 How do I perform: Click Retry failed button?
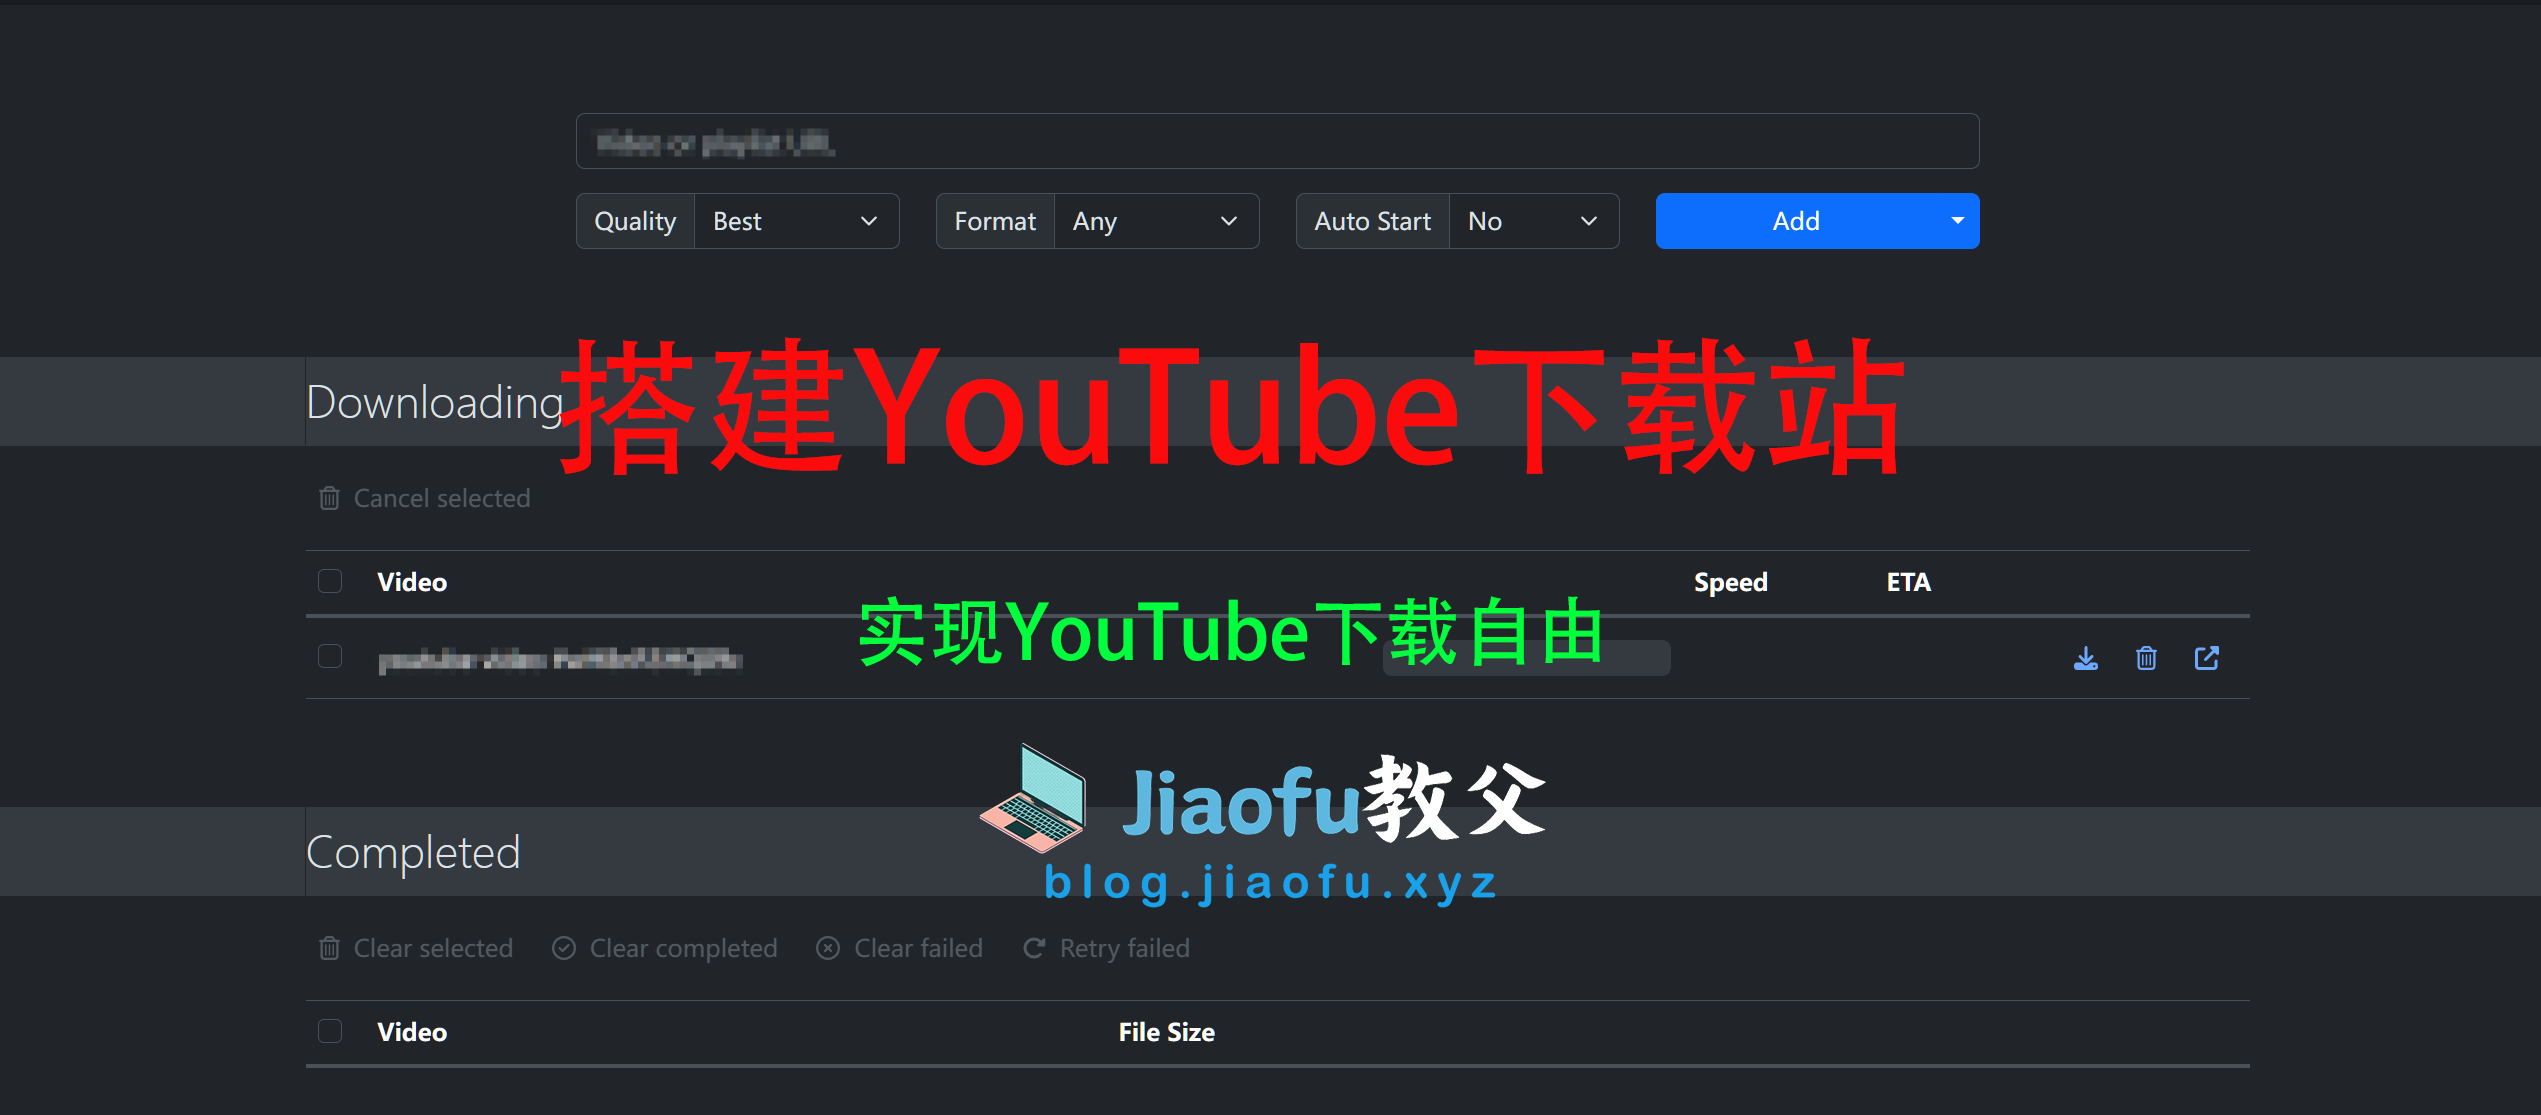[1107, 948]
